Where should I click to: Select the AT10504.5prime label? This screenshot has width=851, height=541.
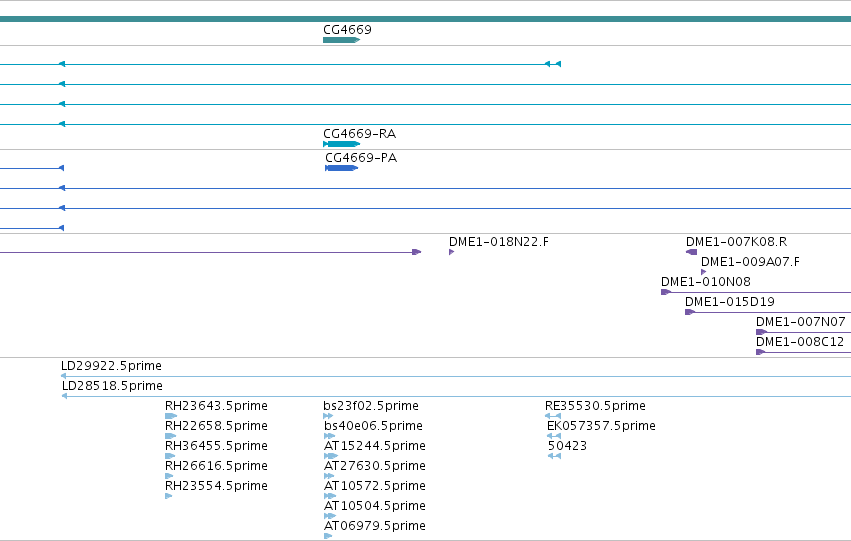pos(374,506)
